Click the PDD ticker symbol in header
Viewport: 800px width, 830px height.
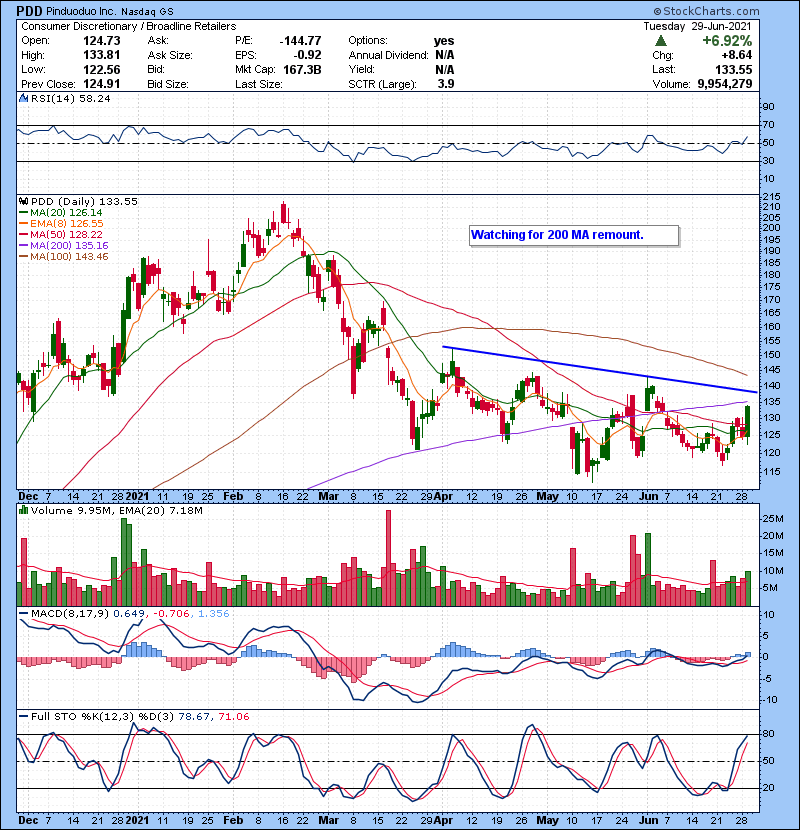[x=29, y=11]
